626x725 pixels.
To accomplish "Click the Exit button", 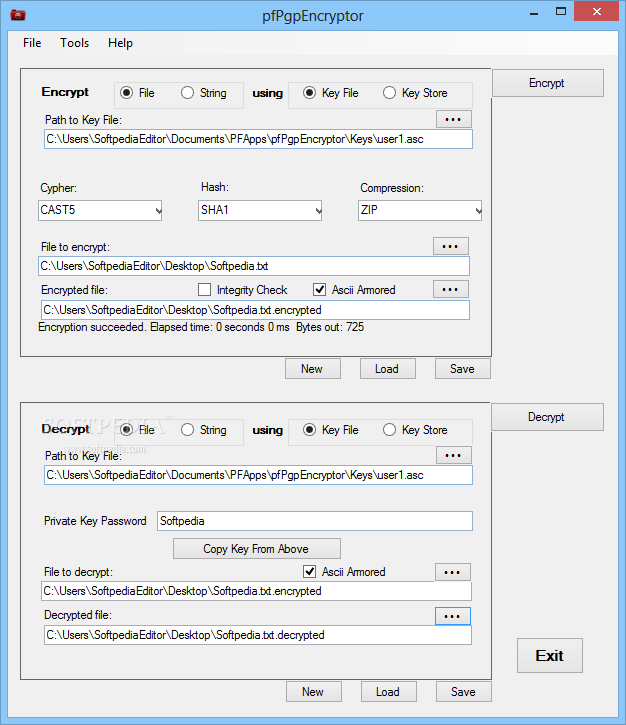I will click(549, 656).
